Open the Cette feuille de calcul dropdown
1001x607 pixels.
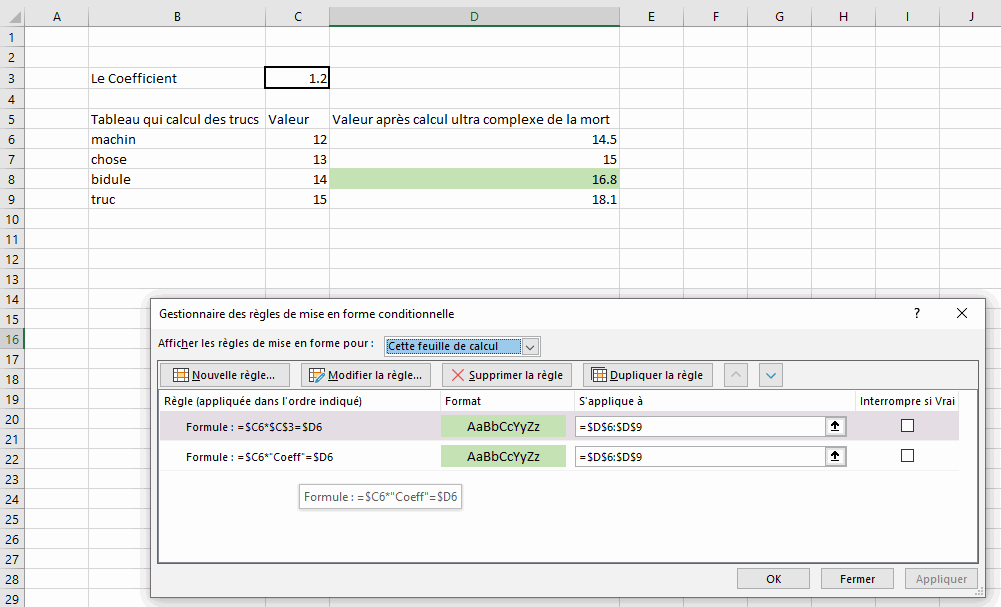click(530, 346)
